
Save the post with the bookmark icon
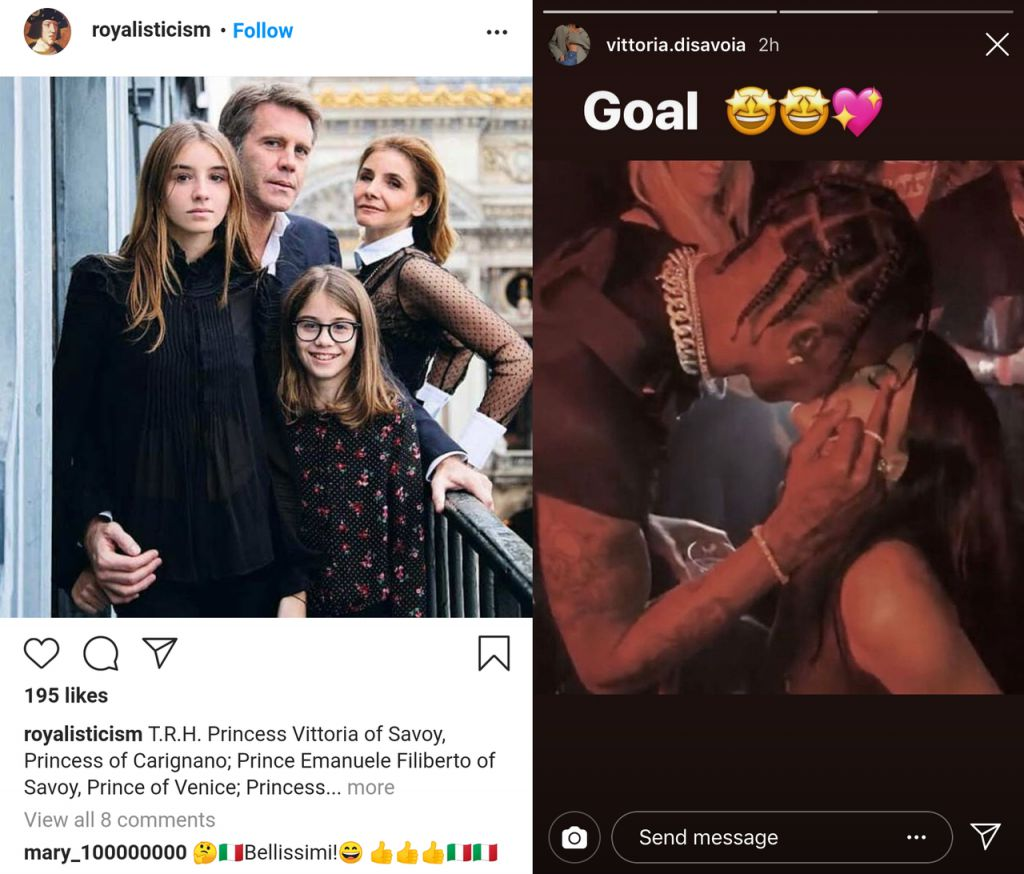(494, 653)
